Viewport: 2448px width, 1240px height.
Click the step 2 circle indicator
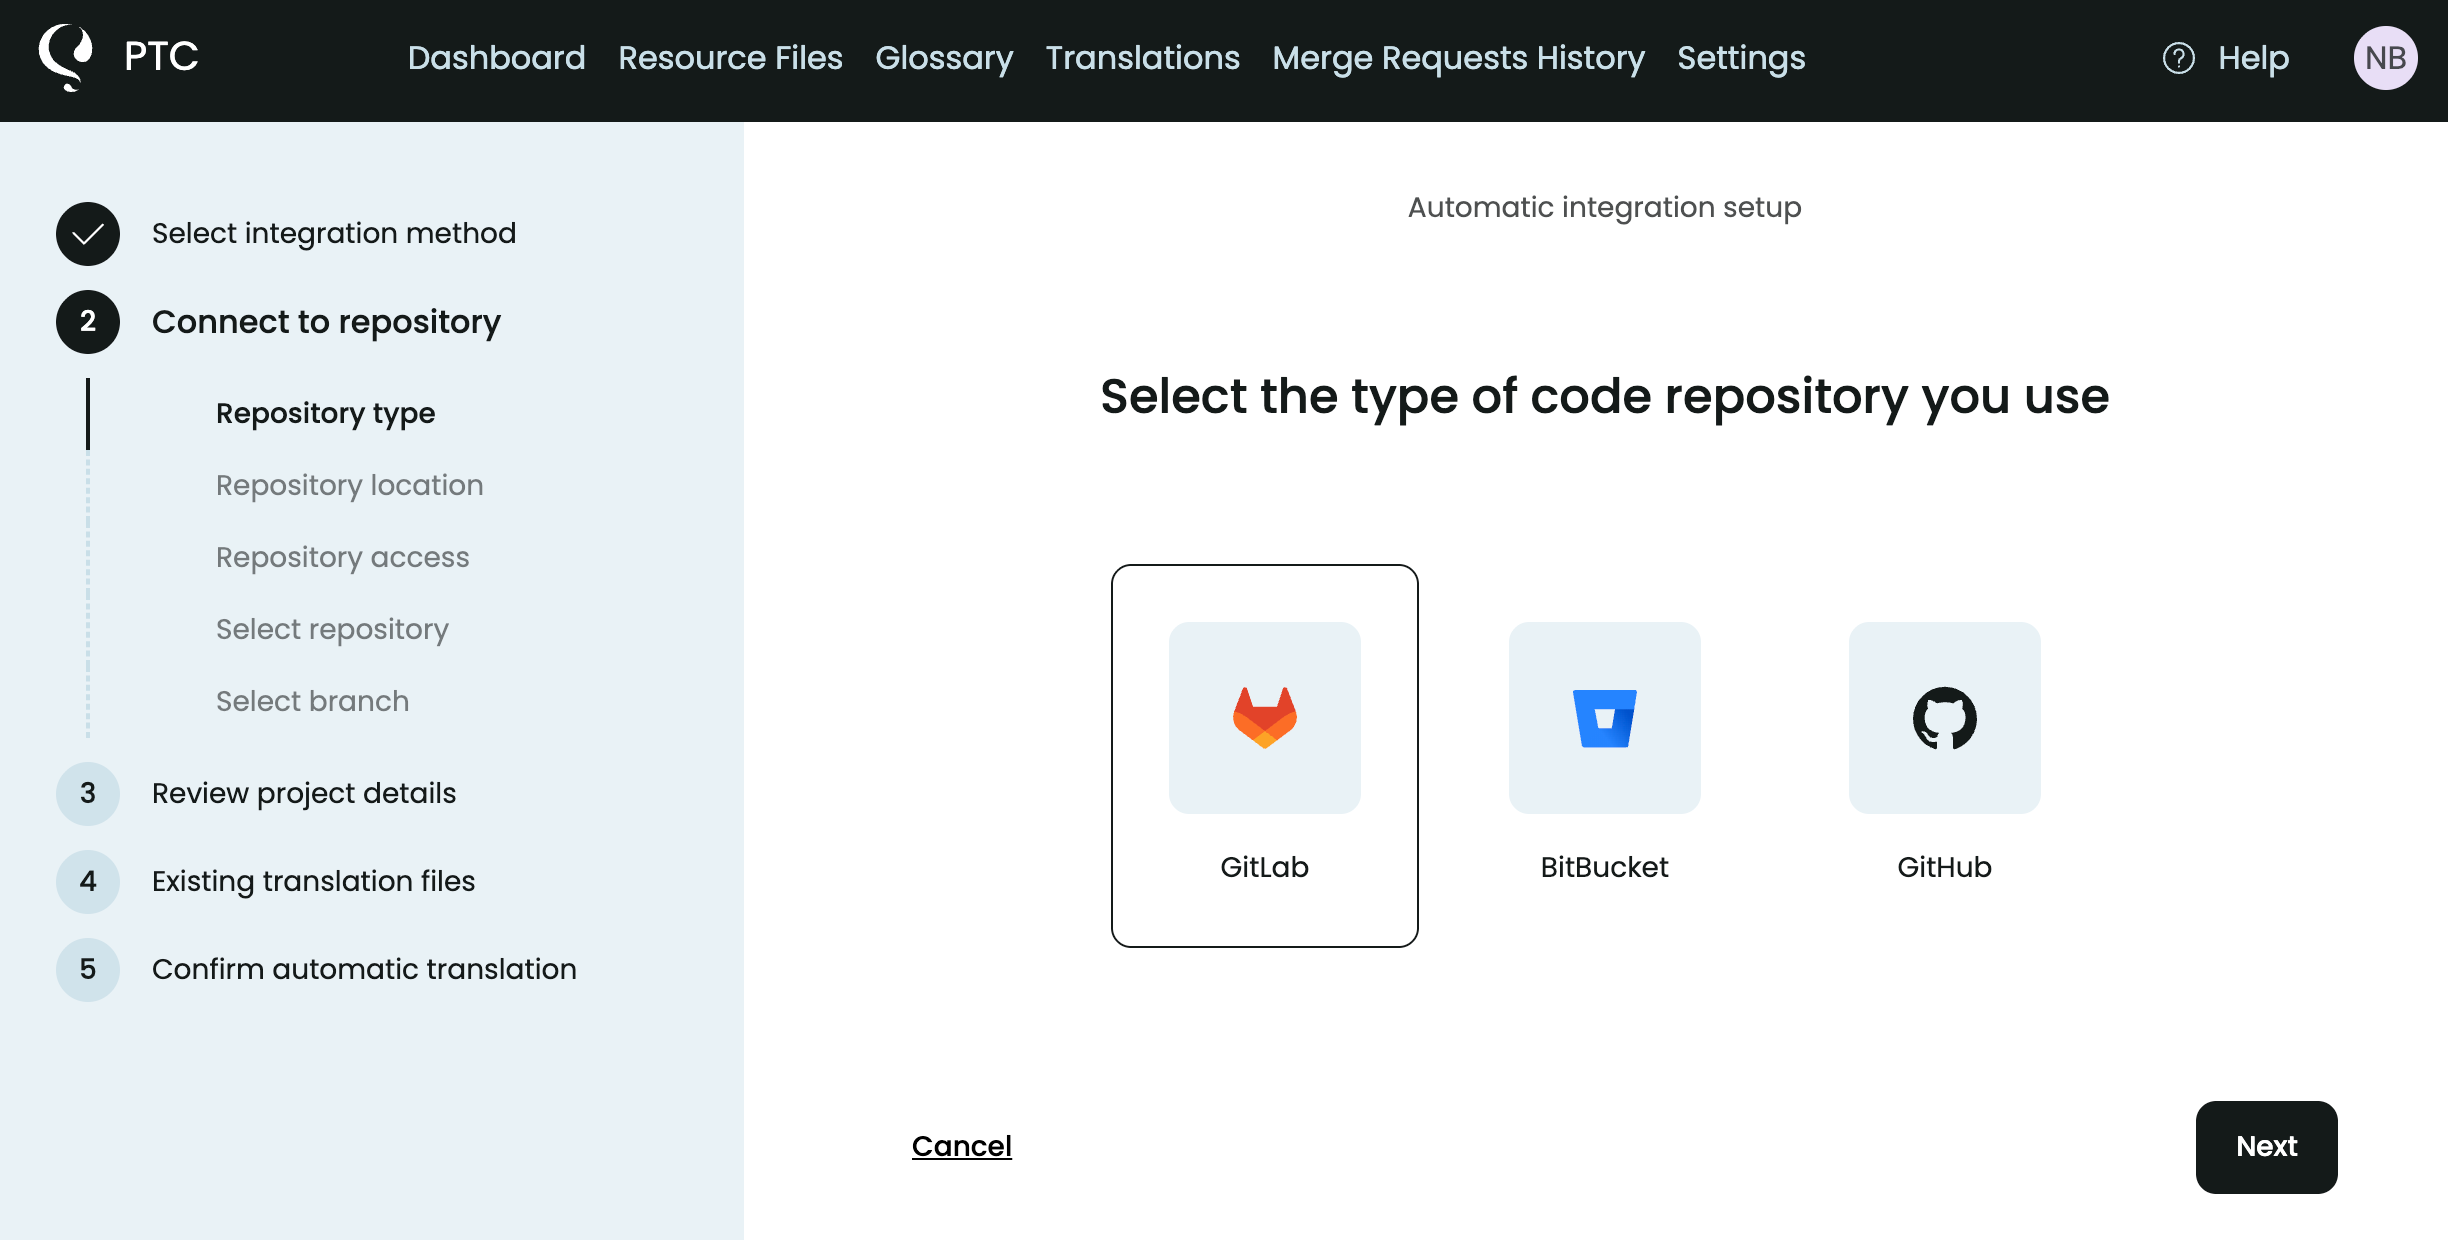[x=87, y=322]
